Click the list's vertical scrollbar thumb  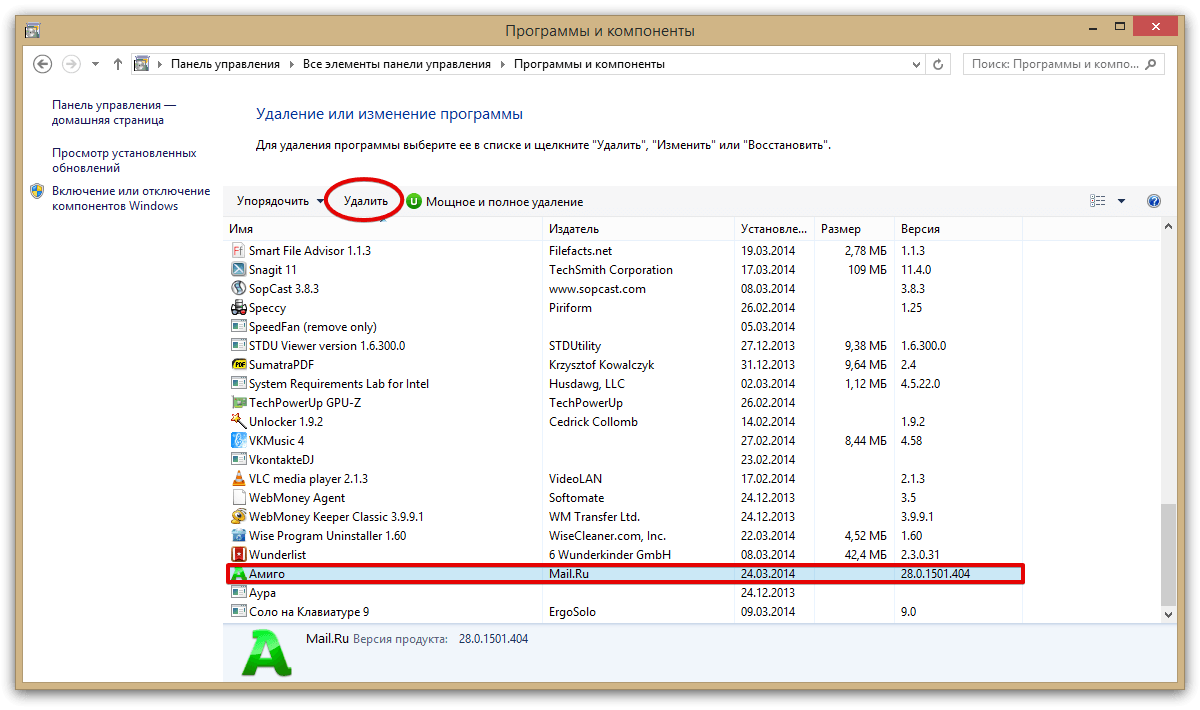pyautogui.click(x=1167, y=554)
